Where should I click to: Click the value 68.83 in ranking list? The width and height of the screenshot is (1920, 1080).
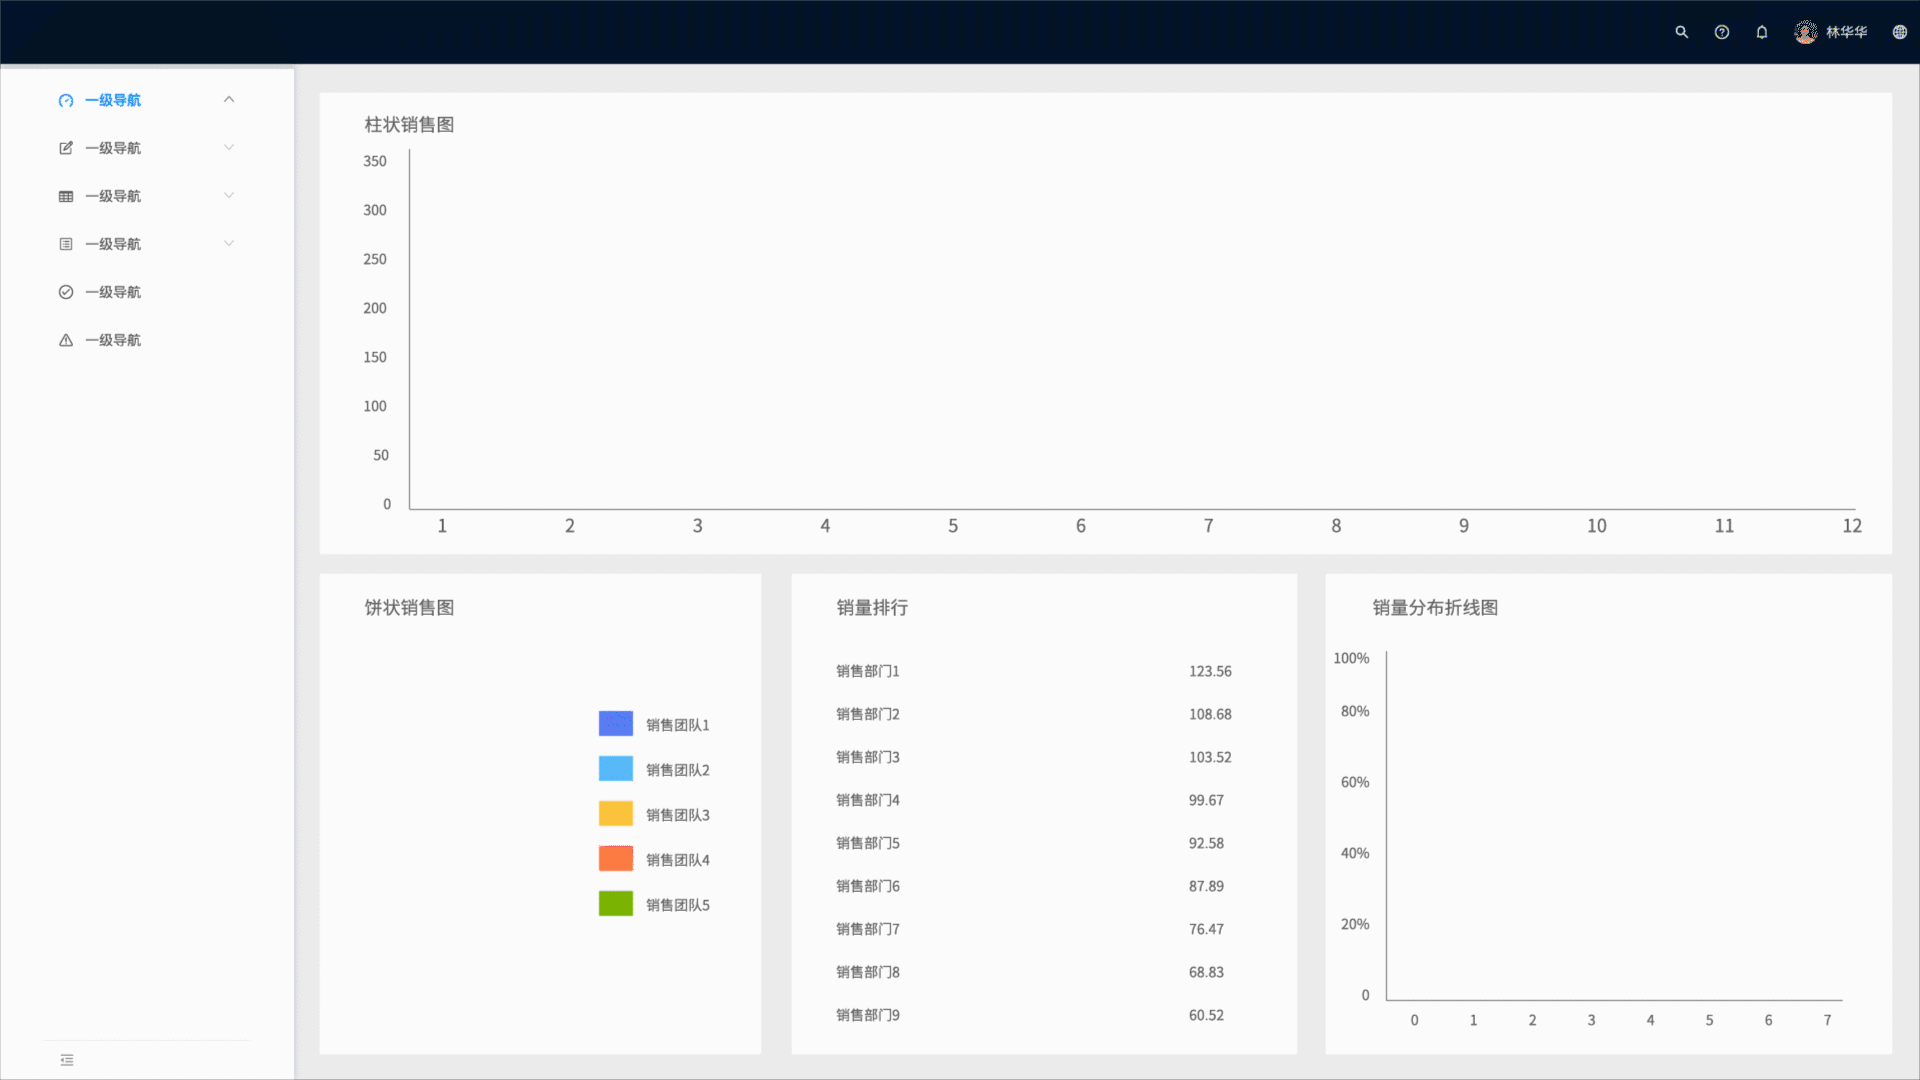[1206, 972]
